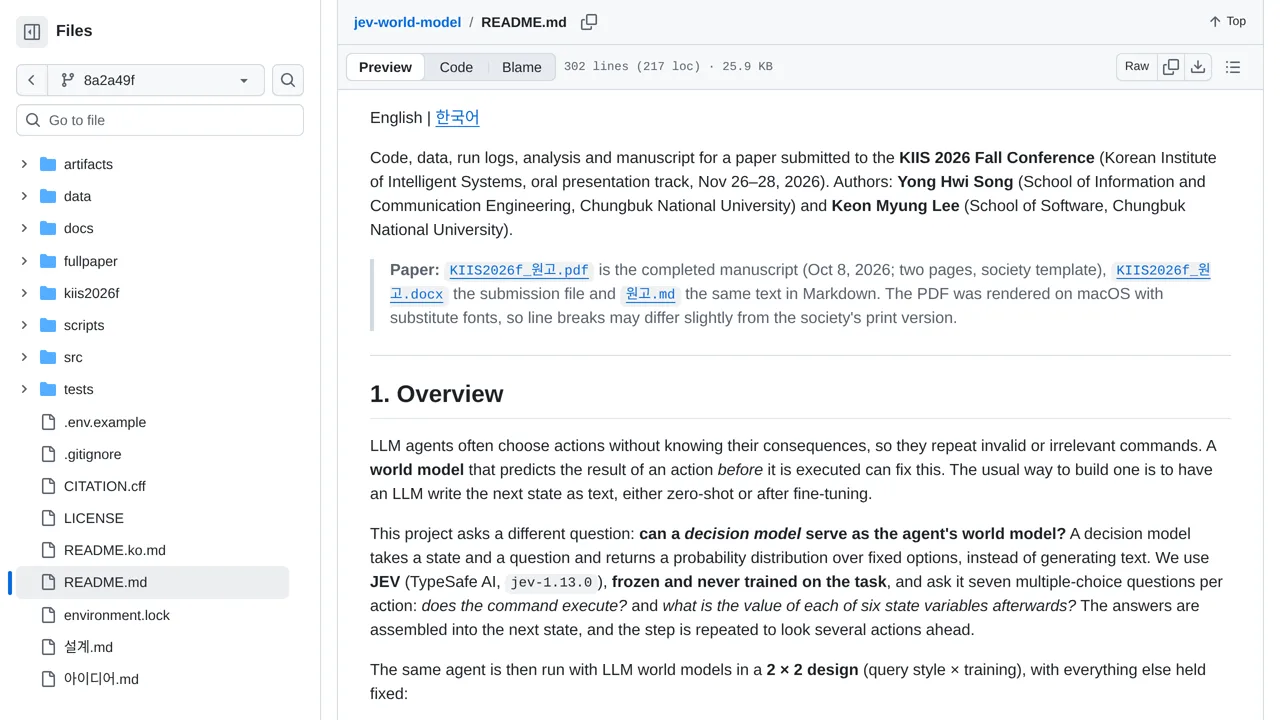Open the 설계.md file
Screen dimensions: 1280x720
pyautogui.click(x=88, y=647)
